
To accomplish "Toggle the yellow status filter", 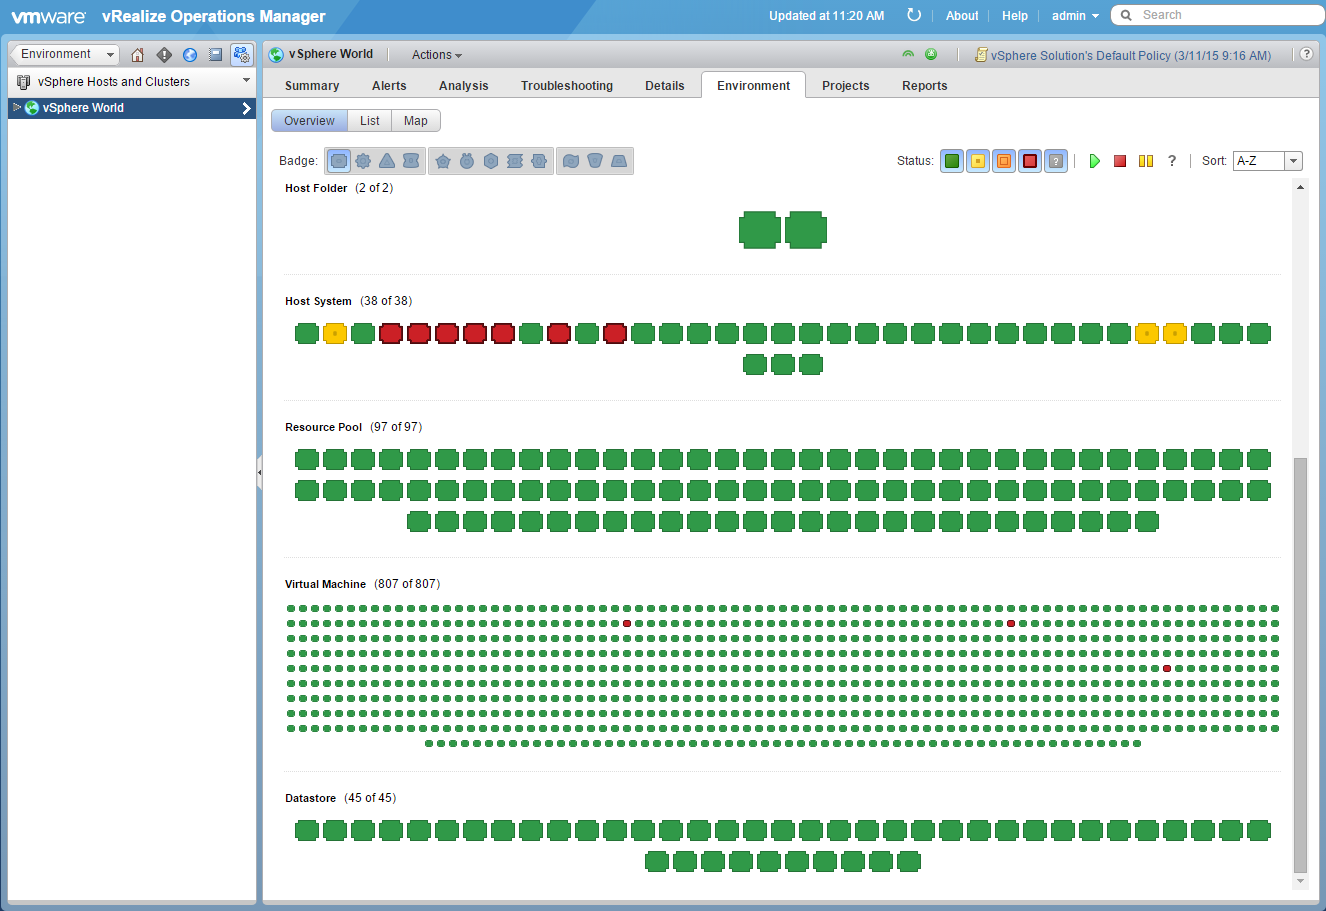I will 978,161.
